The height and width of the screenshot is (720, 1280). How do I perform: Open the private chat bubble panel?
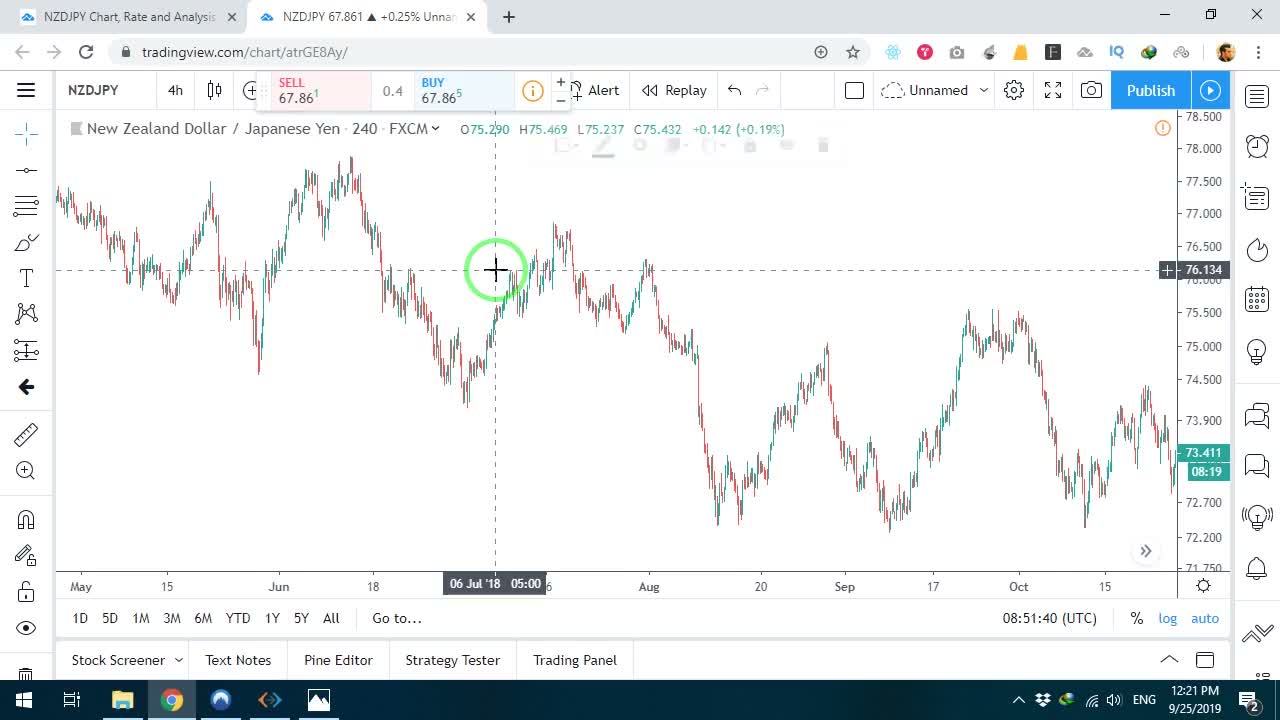1257,465
